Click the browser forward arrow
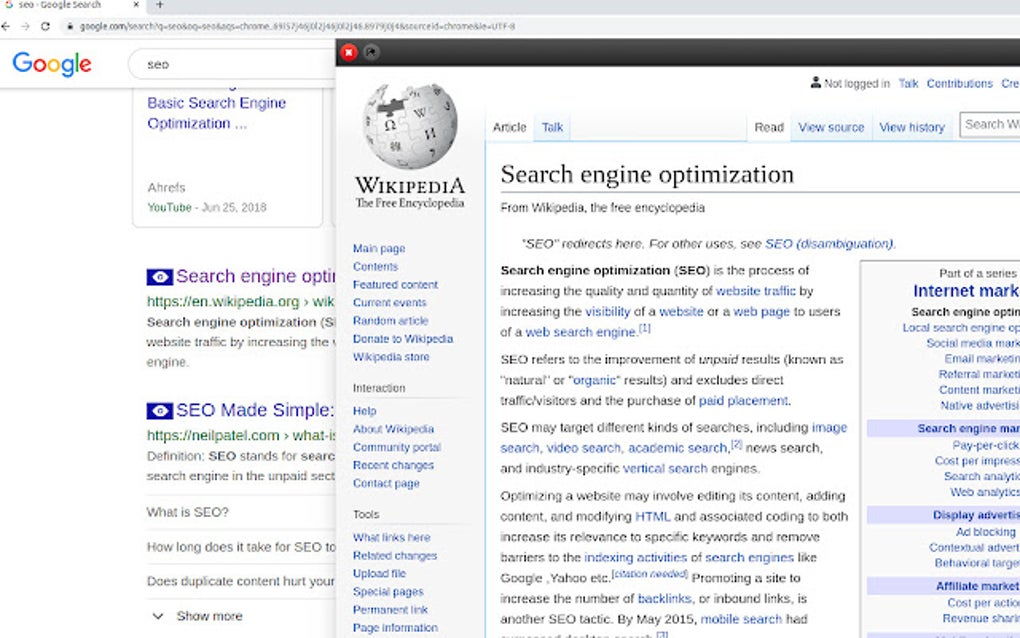The image size is (1020, 638). tap(25, 26)
